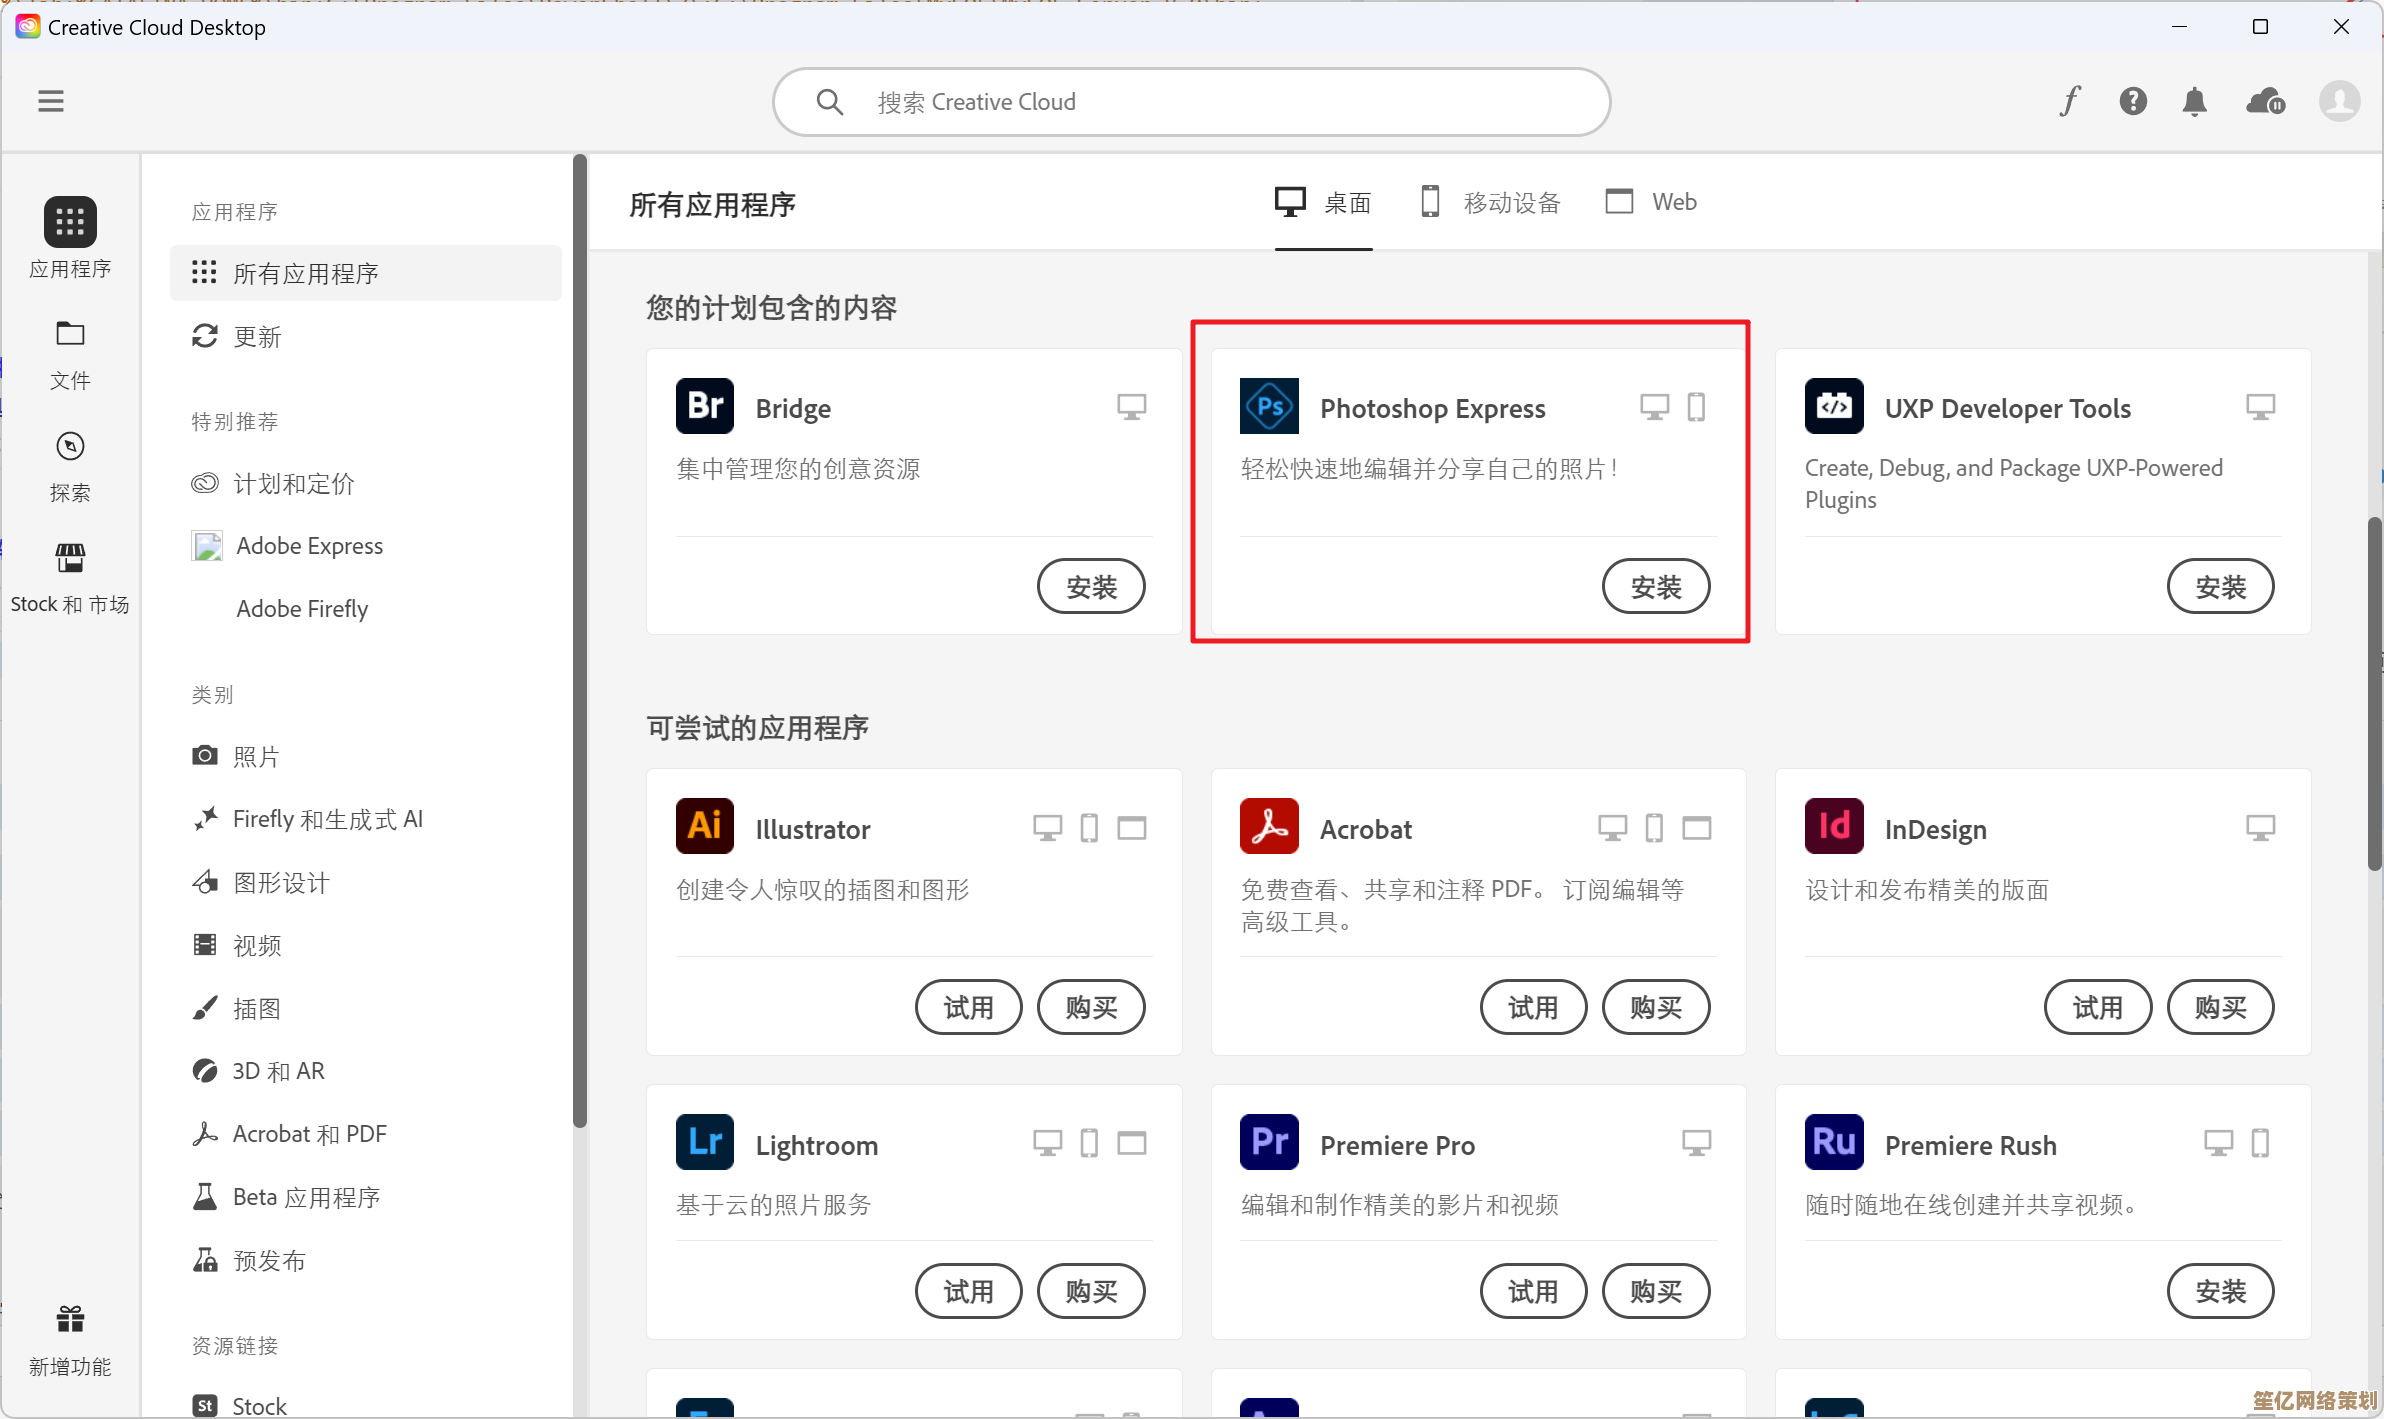Click the fonts 'f' icon

(x=2069, y=101)
